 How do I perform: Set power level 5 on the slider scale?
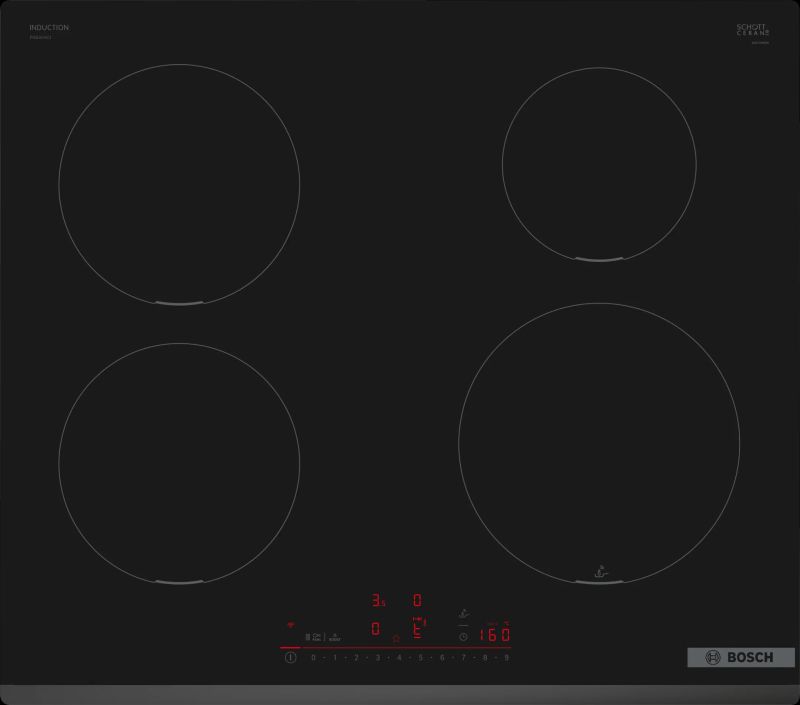coord(420,658)
